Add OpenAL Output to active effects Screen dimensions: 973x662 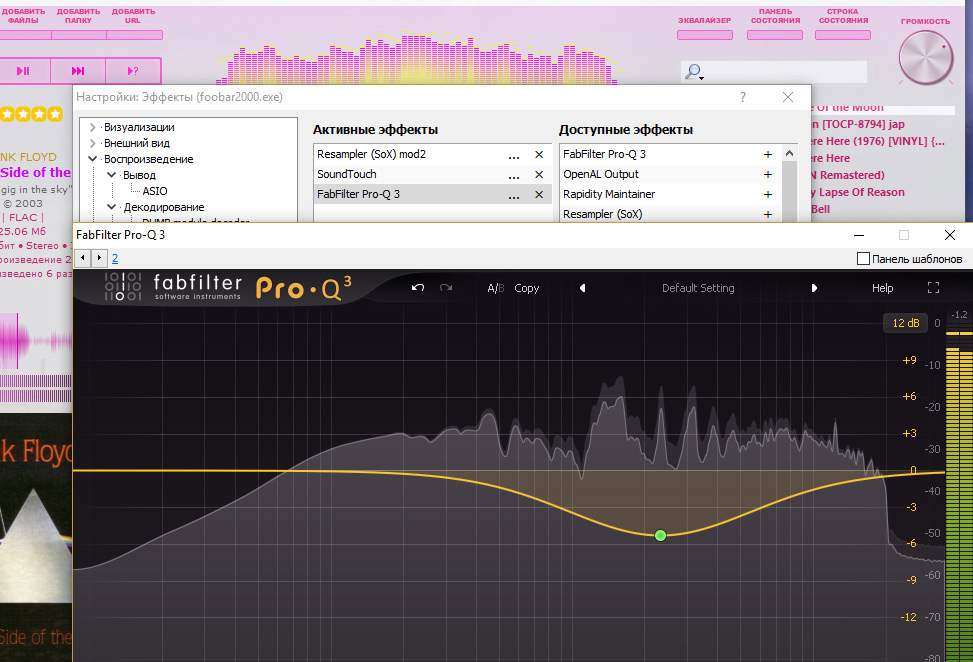pos(768,175)
